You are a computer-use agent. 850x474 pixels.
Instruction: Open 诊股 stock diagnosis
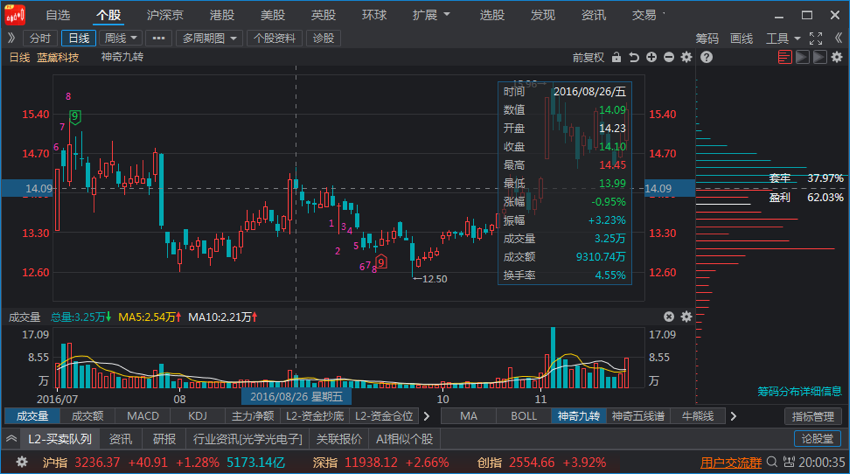point(324,38)
